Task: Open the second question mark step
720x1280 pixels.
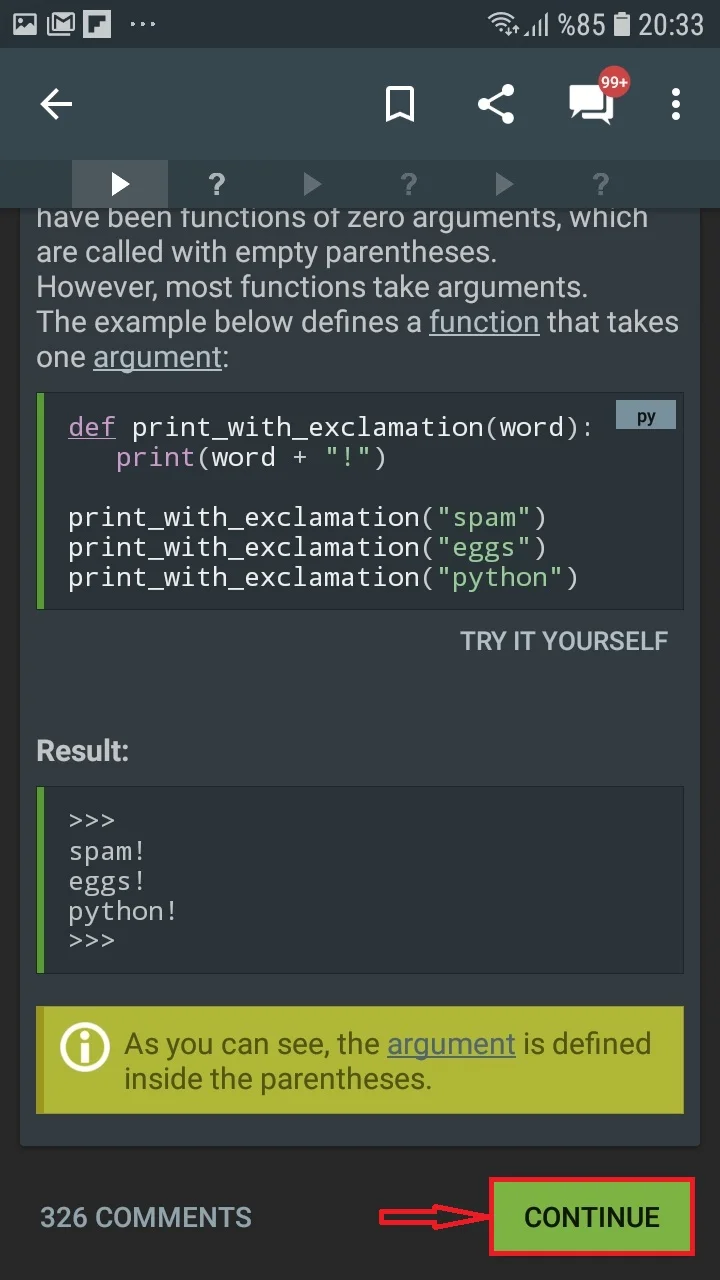Action: pos(408,184)
